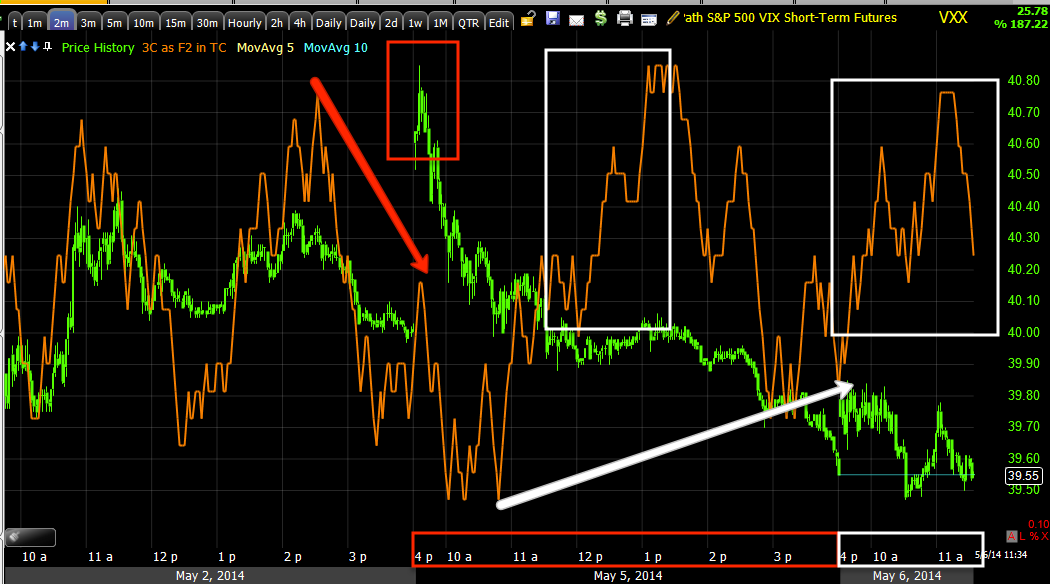
Task: Toggle the red '%' percent scale button
Action: click(1033, 536)
